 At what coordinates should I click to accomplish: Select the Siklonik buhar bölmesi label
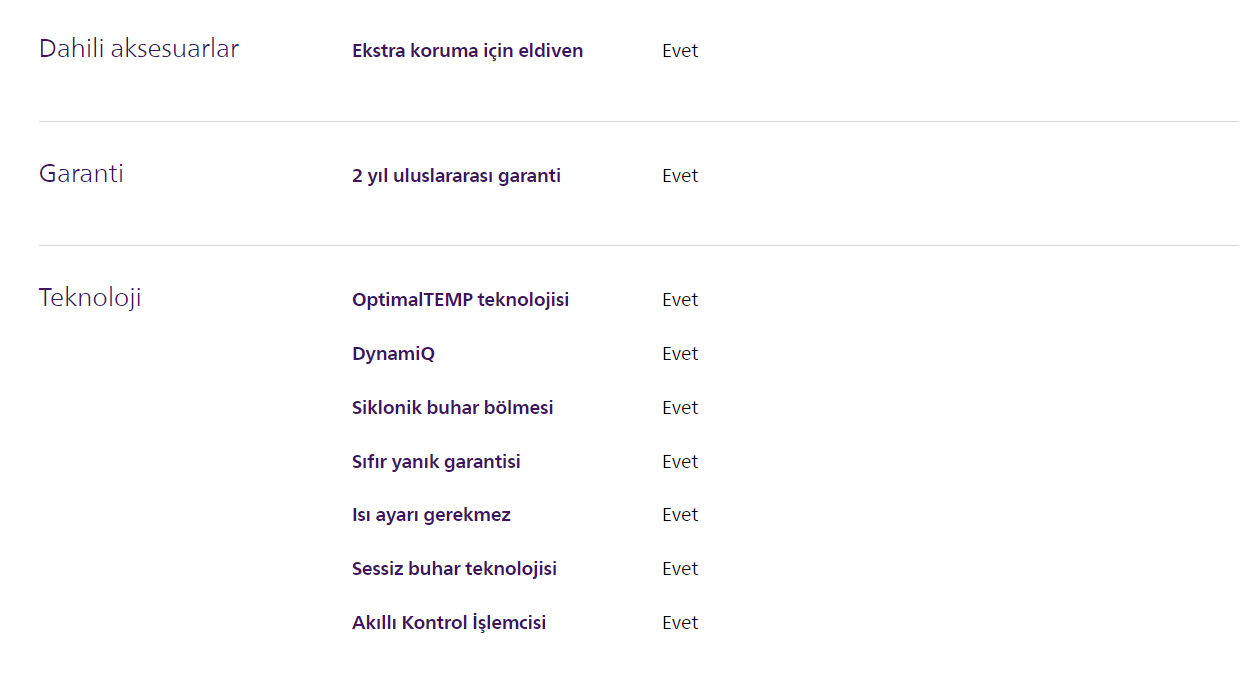click(x=452, y=408)
